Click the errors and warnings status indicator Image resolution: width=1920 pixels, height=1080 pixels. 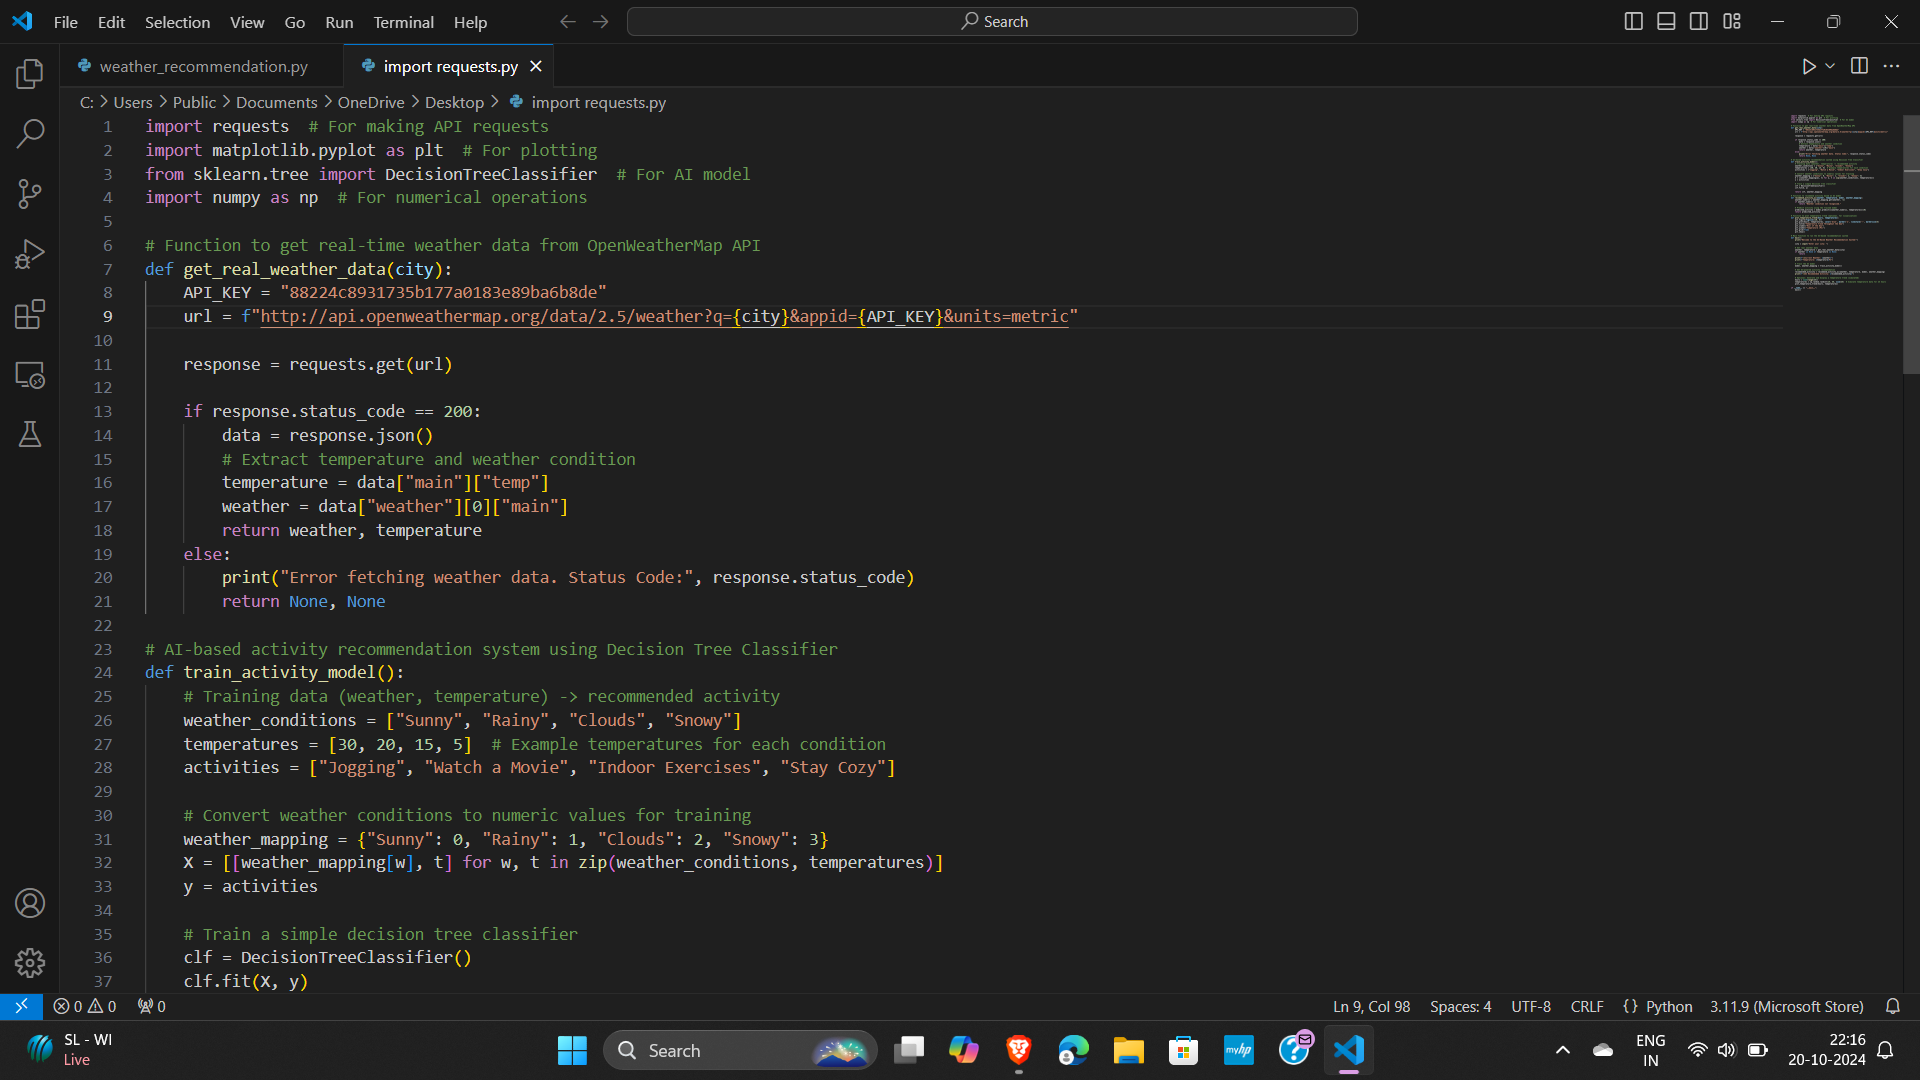(85, 1006)
